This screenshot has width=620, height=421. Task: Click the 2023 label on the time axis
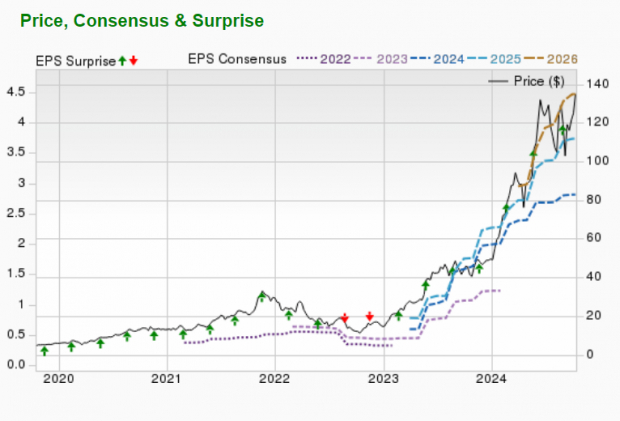pos(383,379)
